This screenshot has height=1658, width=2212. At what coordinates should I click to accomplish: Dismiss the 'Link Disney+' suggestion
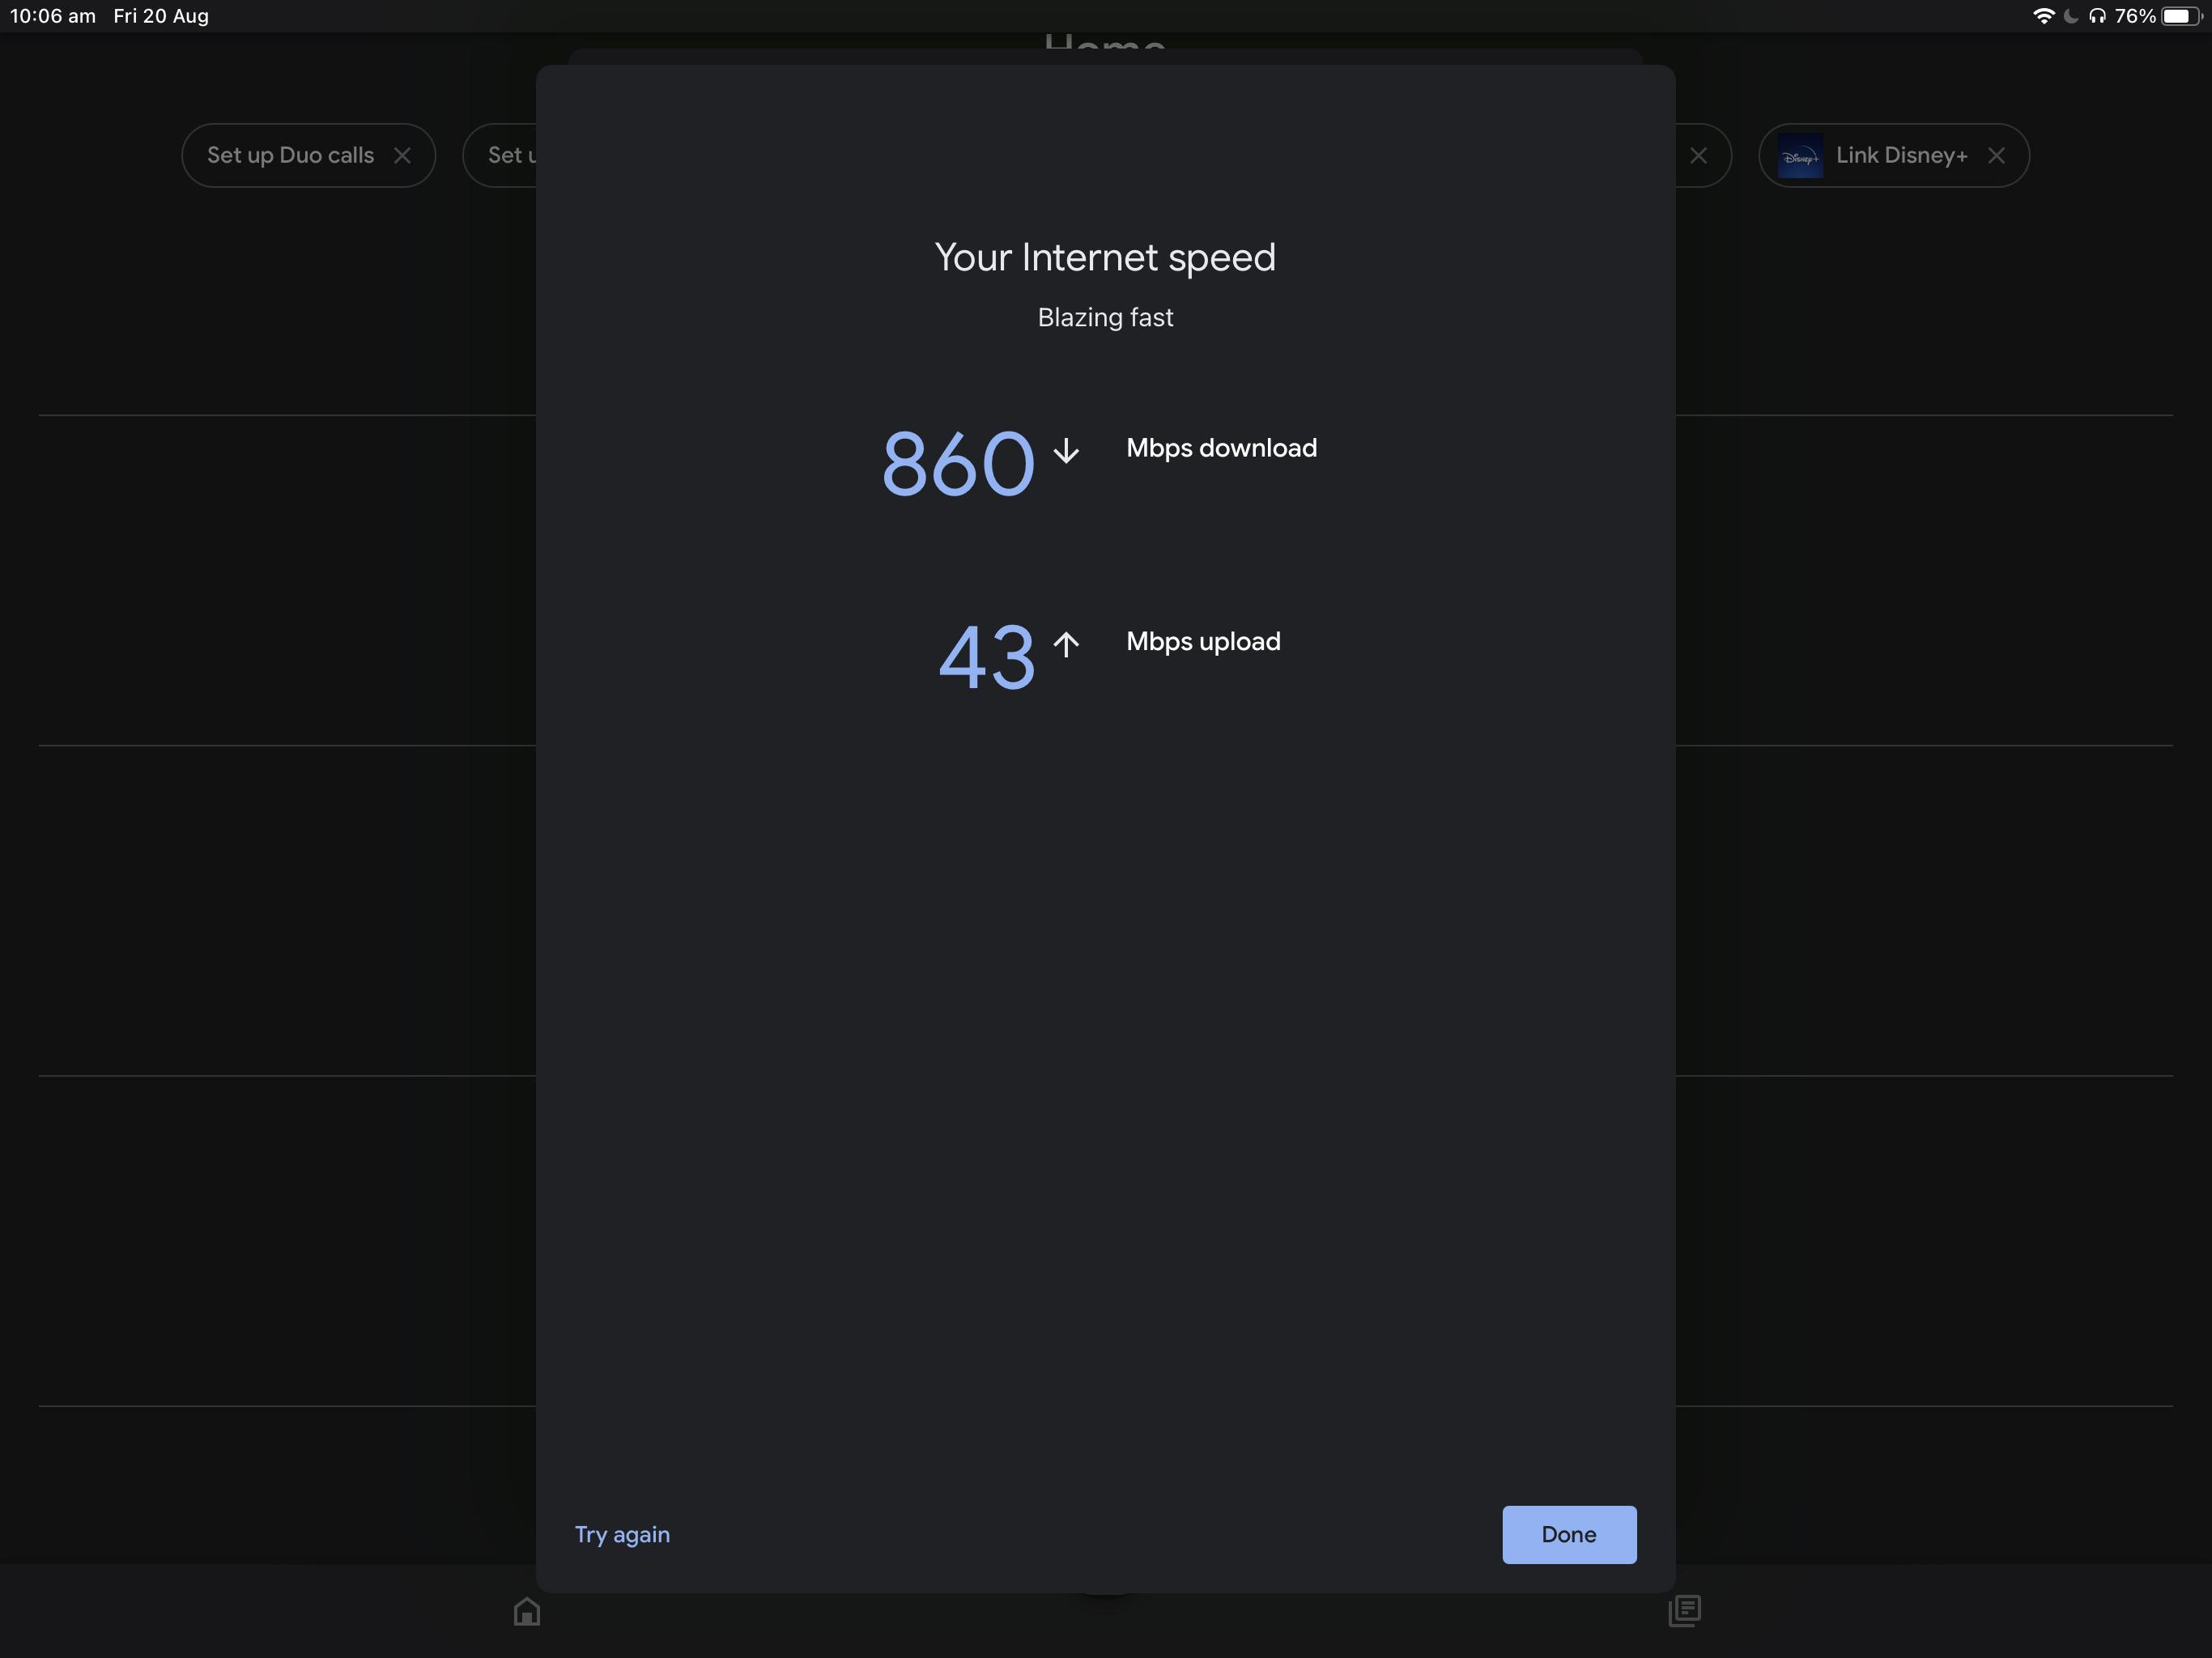[1996, 155]
